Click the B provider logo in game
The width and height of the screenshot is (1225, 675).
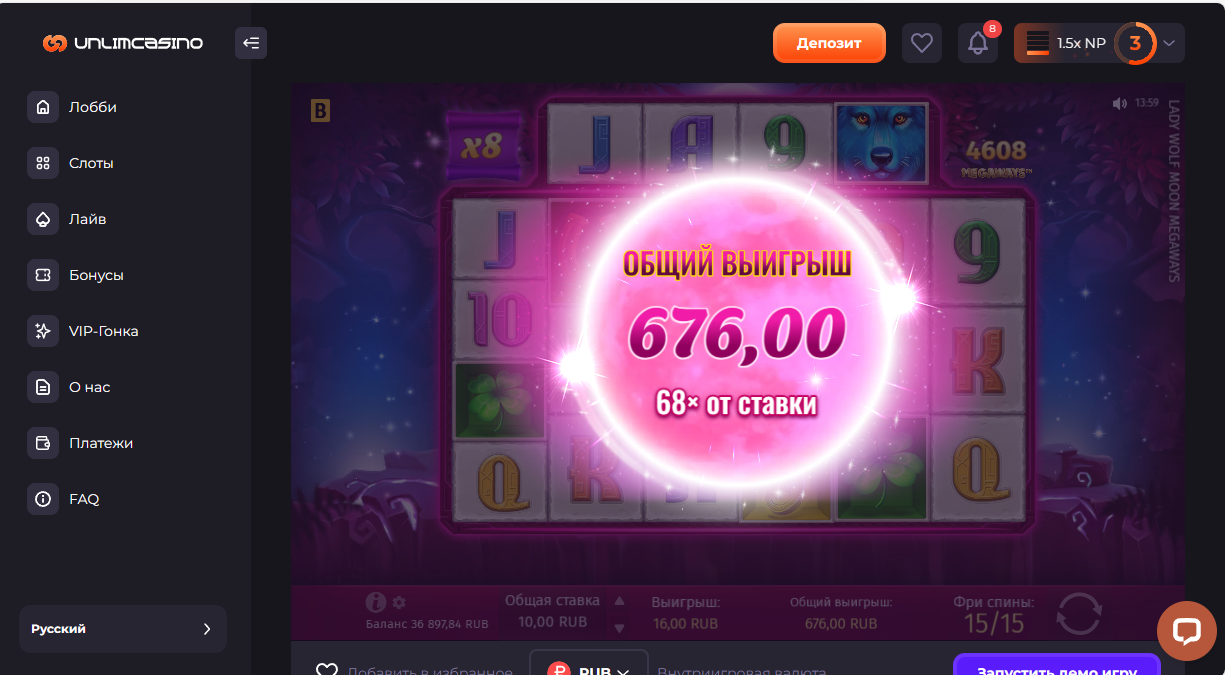(320, 110)
